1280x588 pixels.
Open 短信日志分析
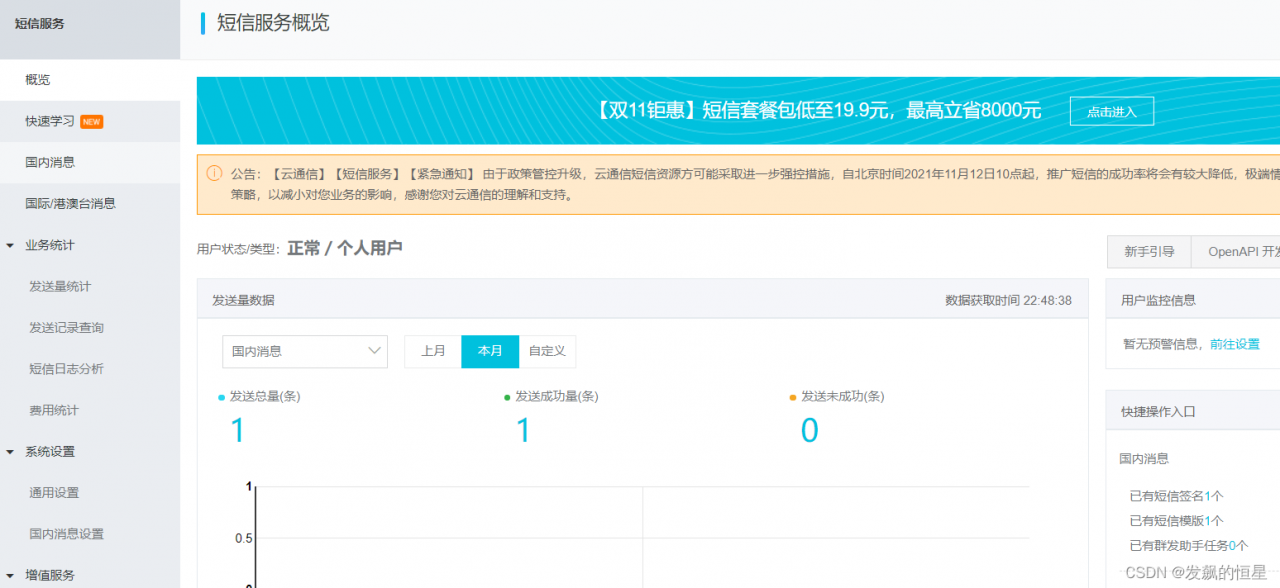click(x=66, y=369)
